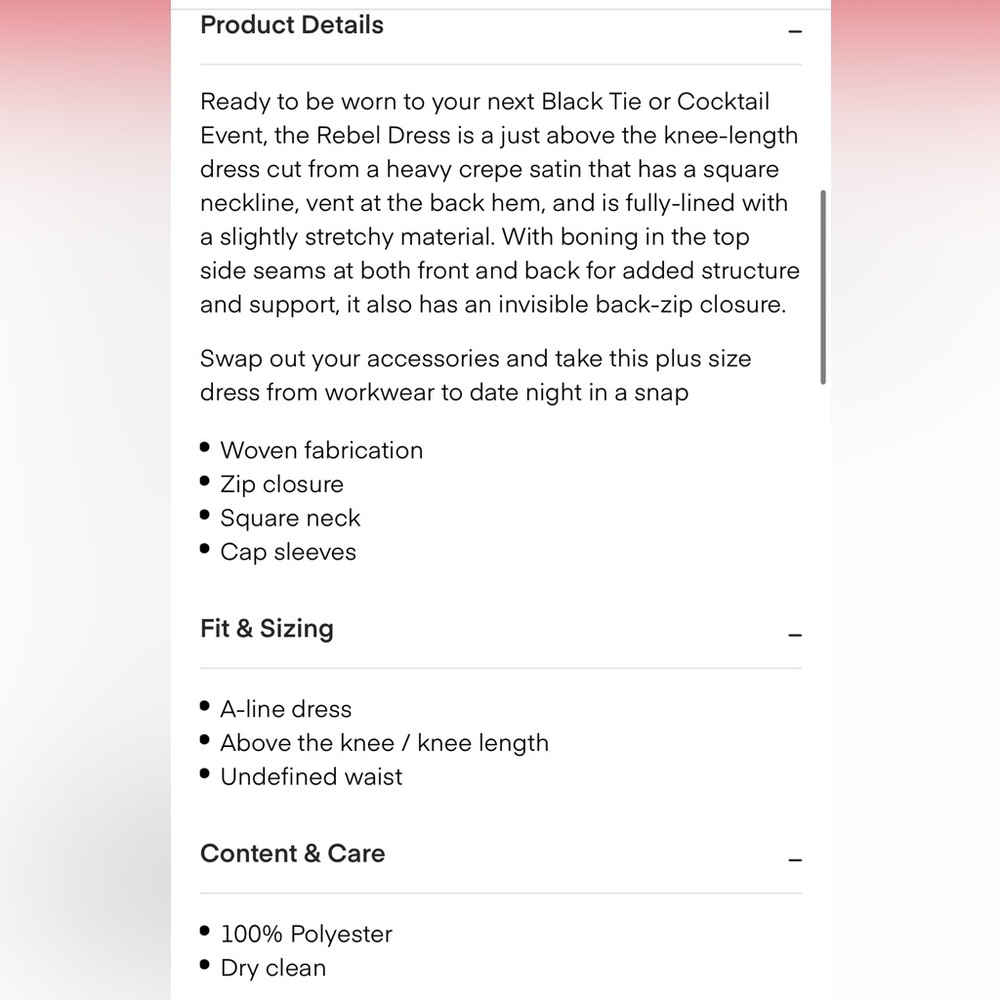The image size is (1000, 1000).
Task: Select the Square neck detail
Action: click(x=290, y=518)
